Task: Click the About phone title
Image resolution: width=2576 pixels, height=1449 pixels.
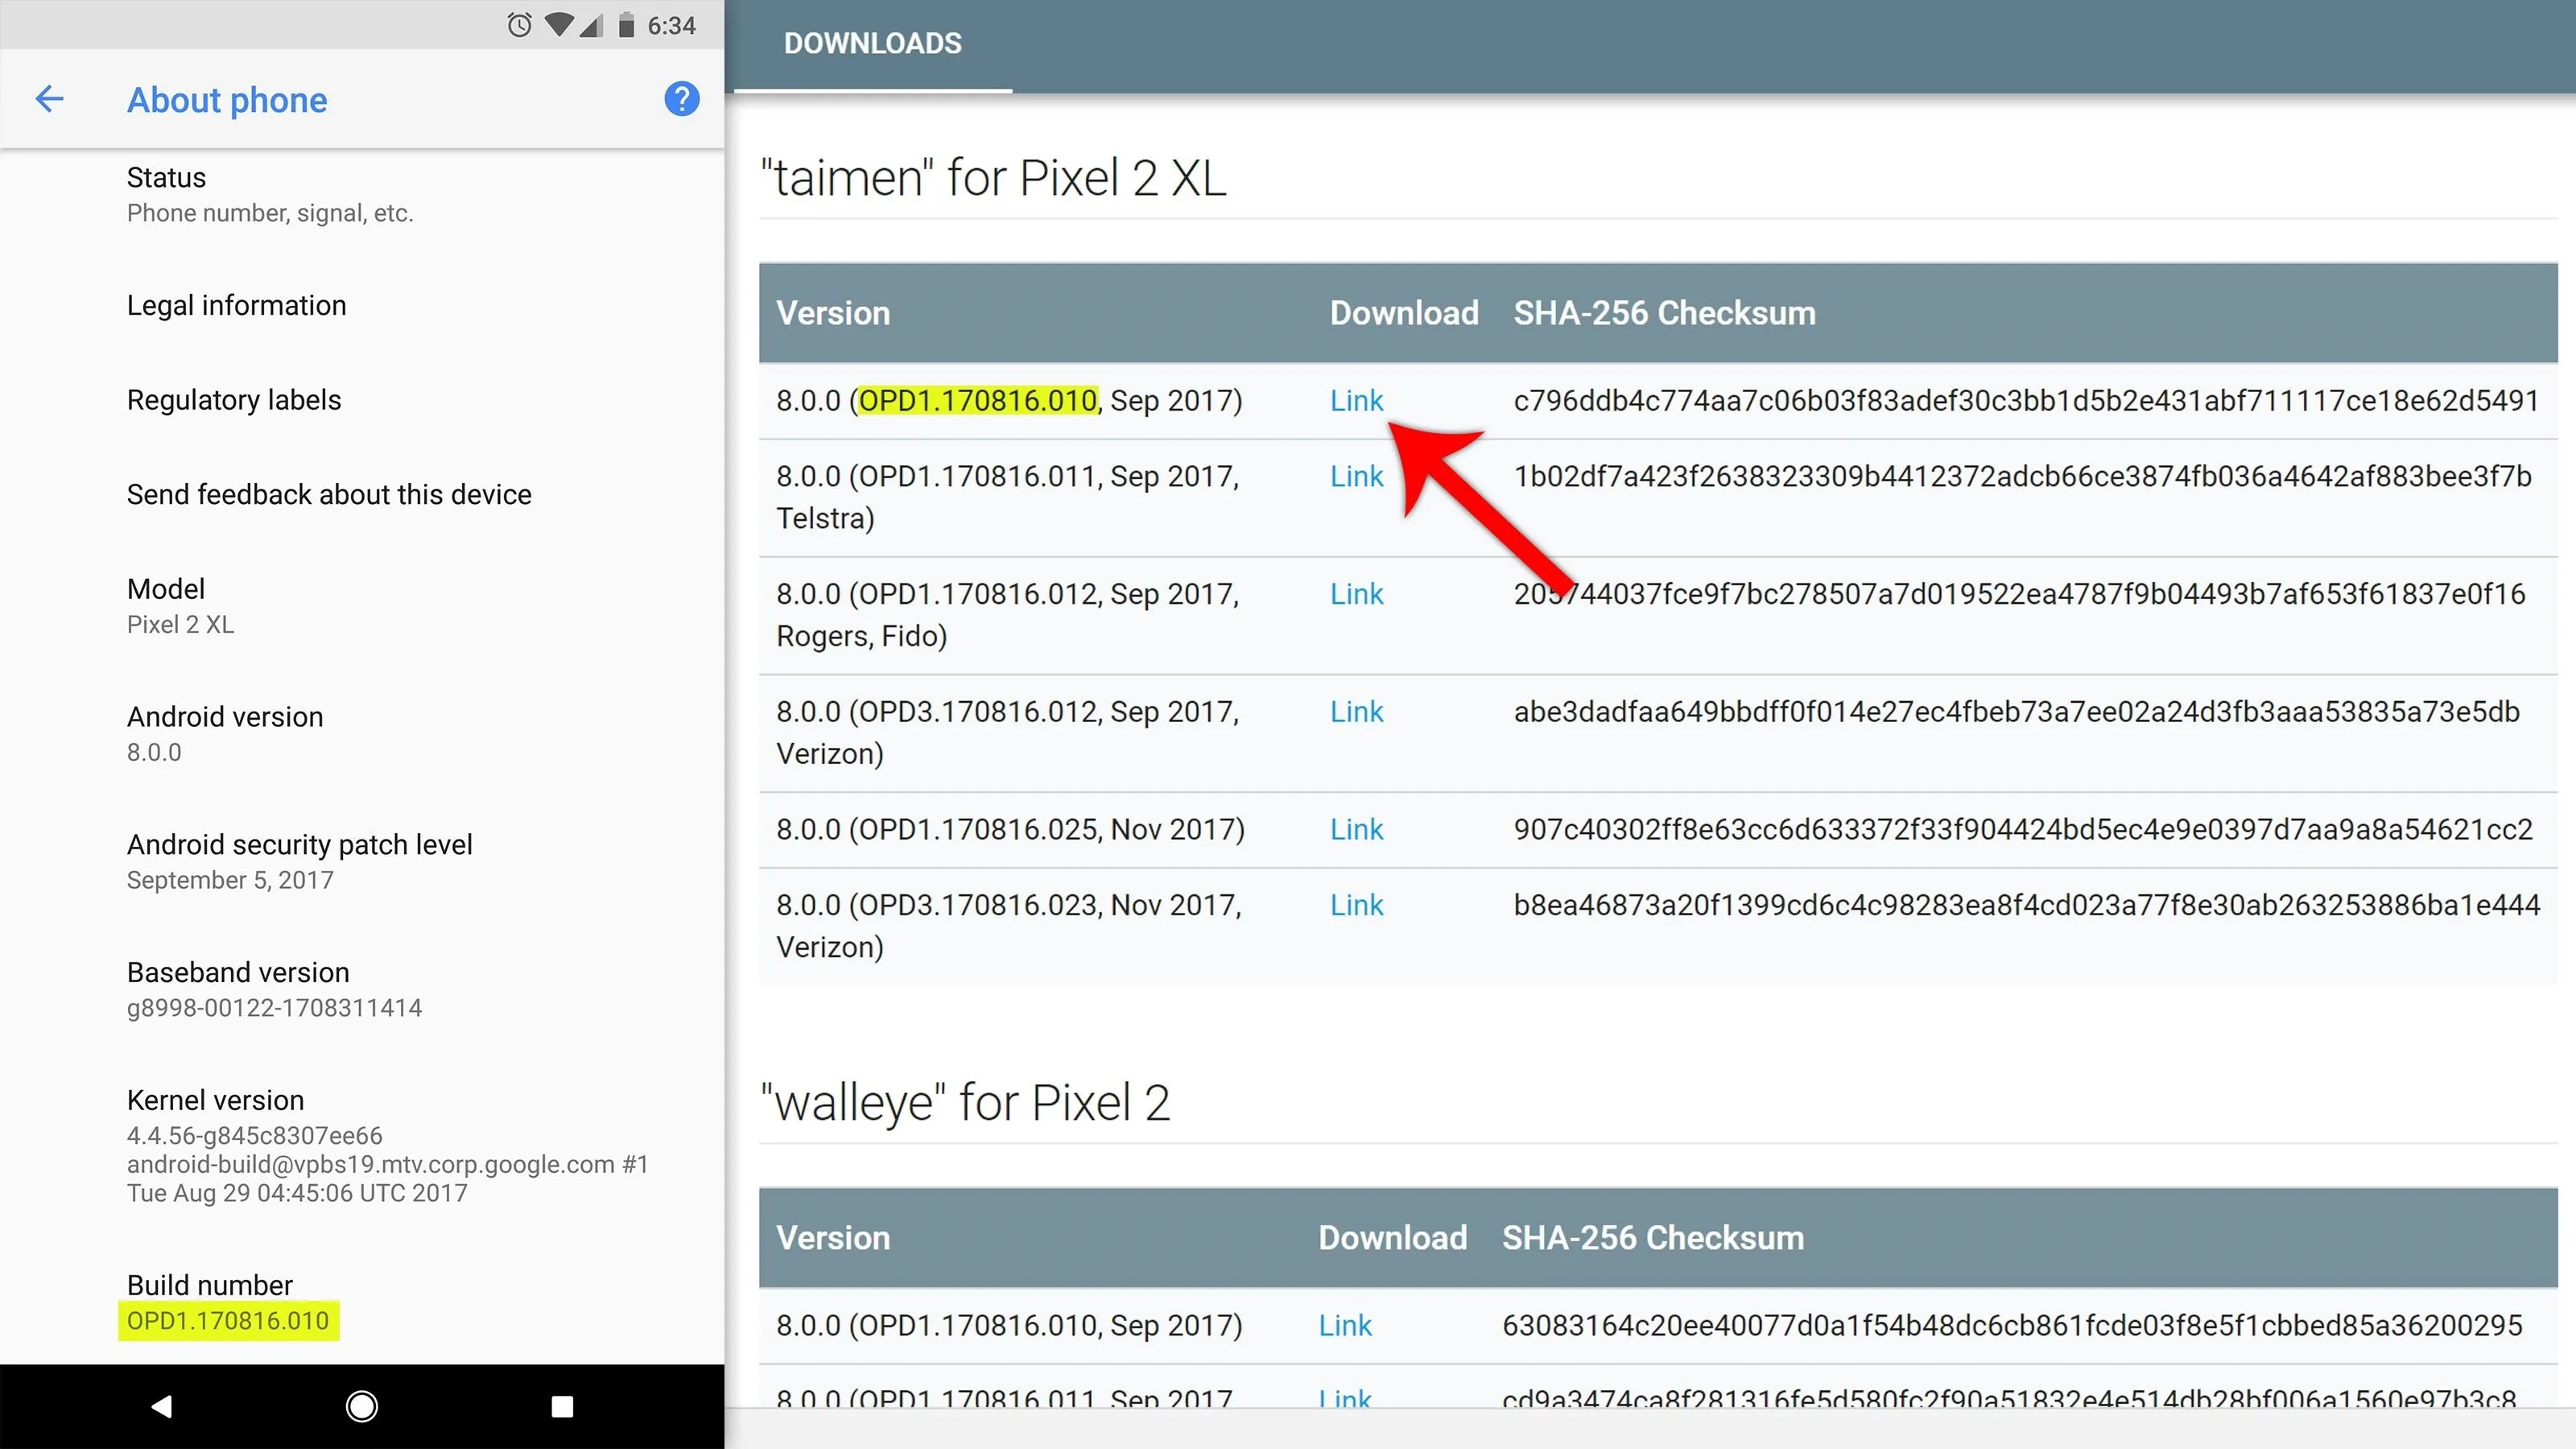Action: coord(227,100)
